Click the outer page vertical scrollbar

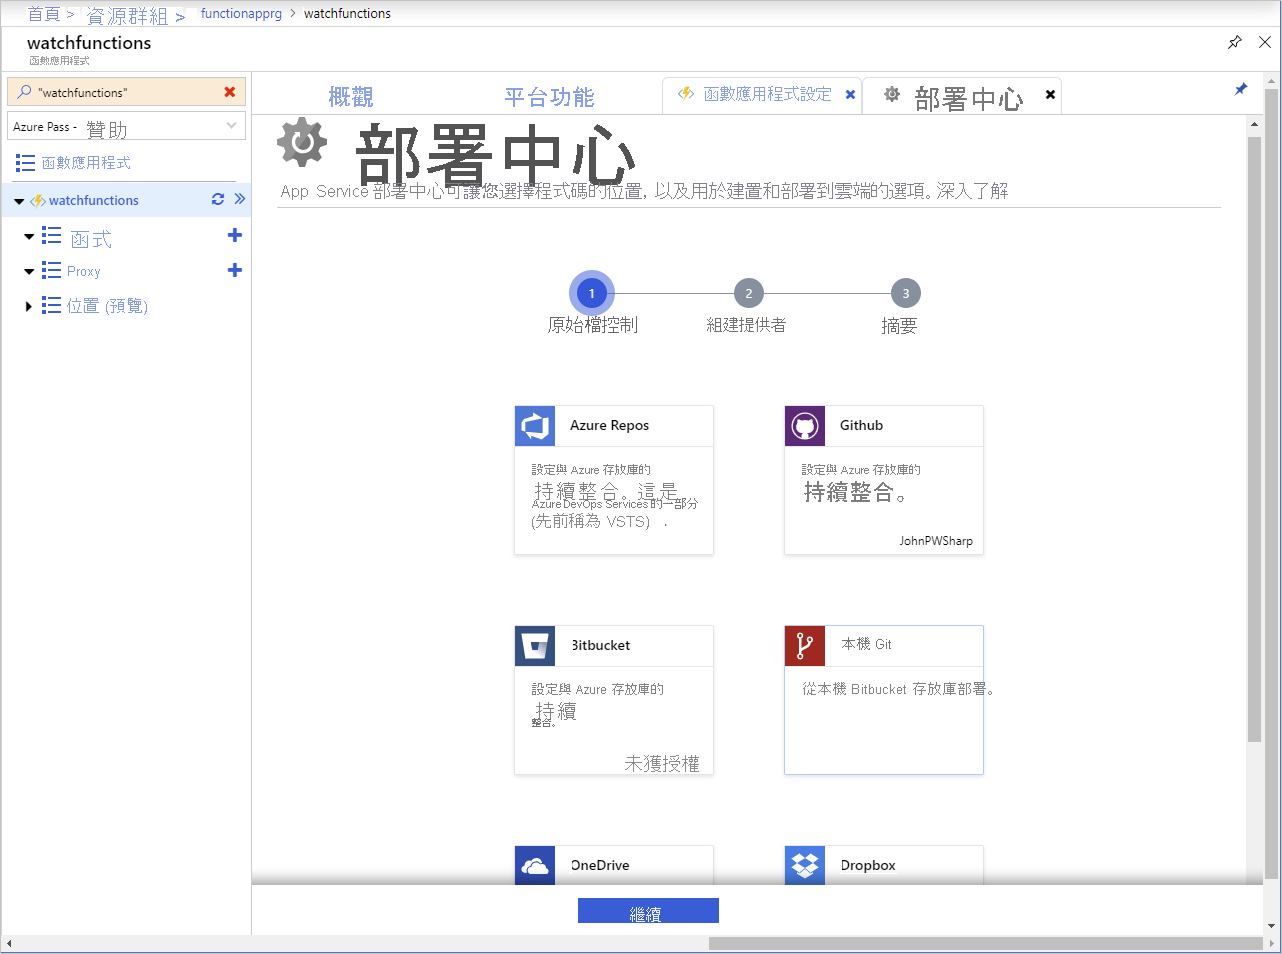[x=1272, y=483]
